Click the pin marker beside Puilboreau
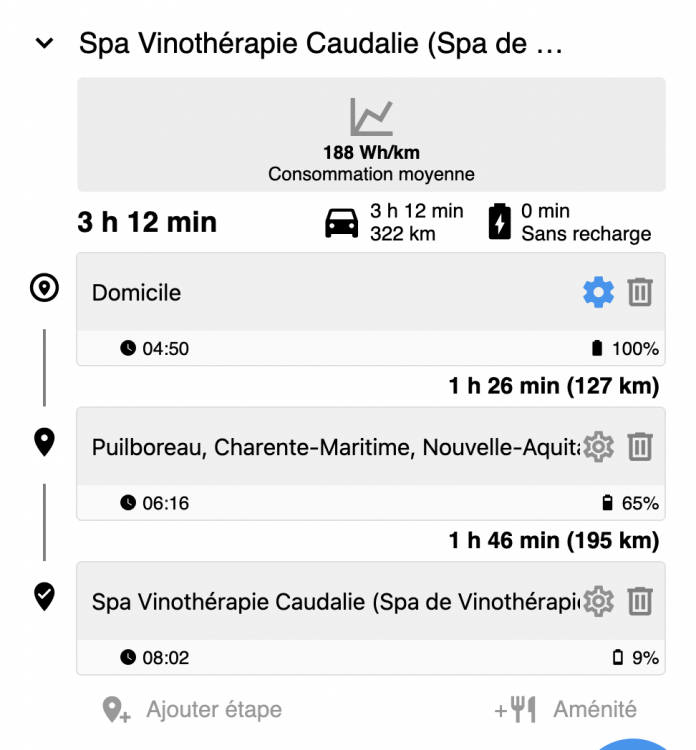696x750 pixels. click(44, 442)
